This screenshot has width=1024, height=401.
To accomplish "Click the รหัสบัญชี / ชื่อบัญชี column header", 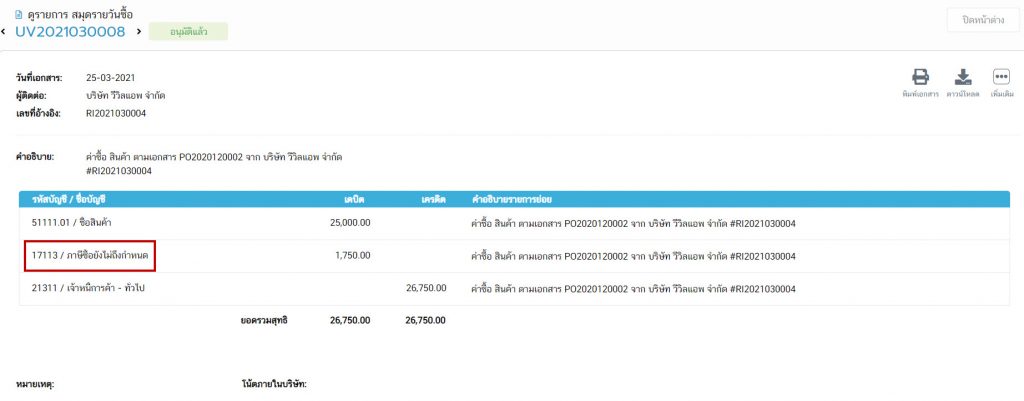I will coord(78,198).
